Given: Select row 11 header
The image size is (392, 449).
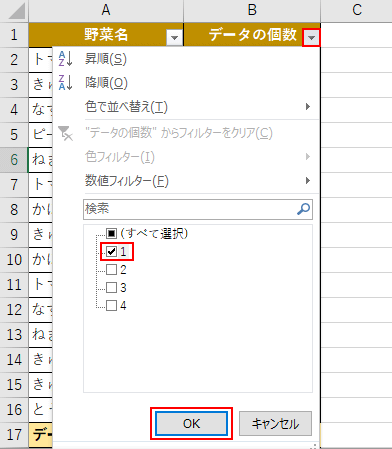Looking at the screenshot, I should pyautogui.click(x=14, y=285).
